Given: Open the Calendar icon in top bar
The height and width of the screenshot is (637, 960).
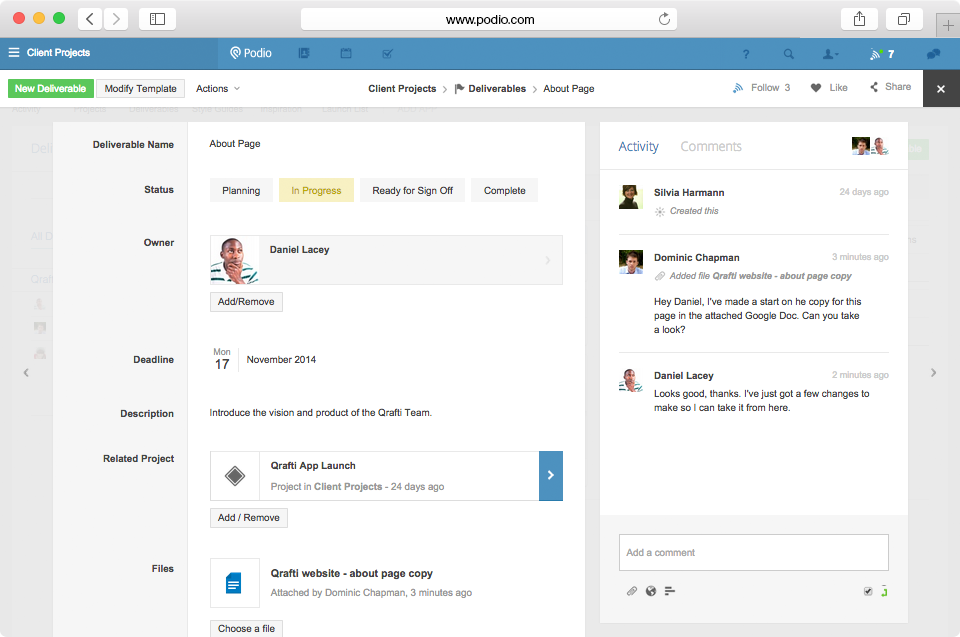Looking at the screenshot, I should (x=346, y=53).
